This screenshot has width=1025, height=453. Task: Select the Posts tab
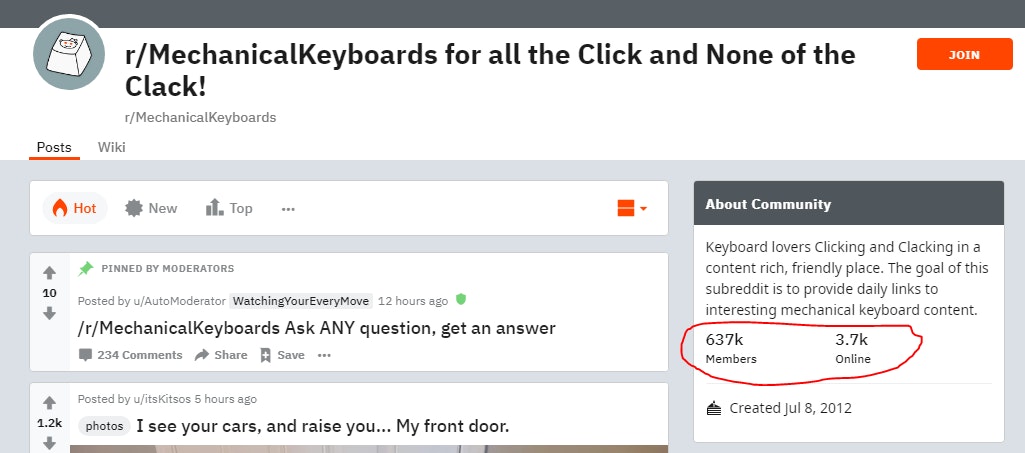[x=54, y=147]
